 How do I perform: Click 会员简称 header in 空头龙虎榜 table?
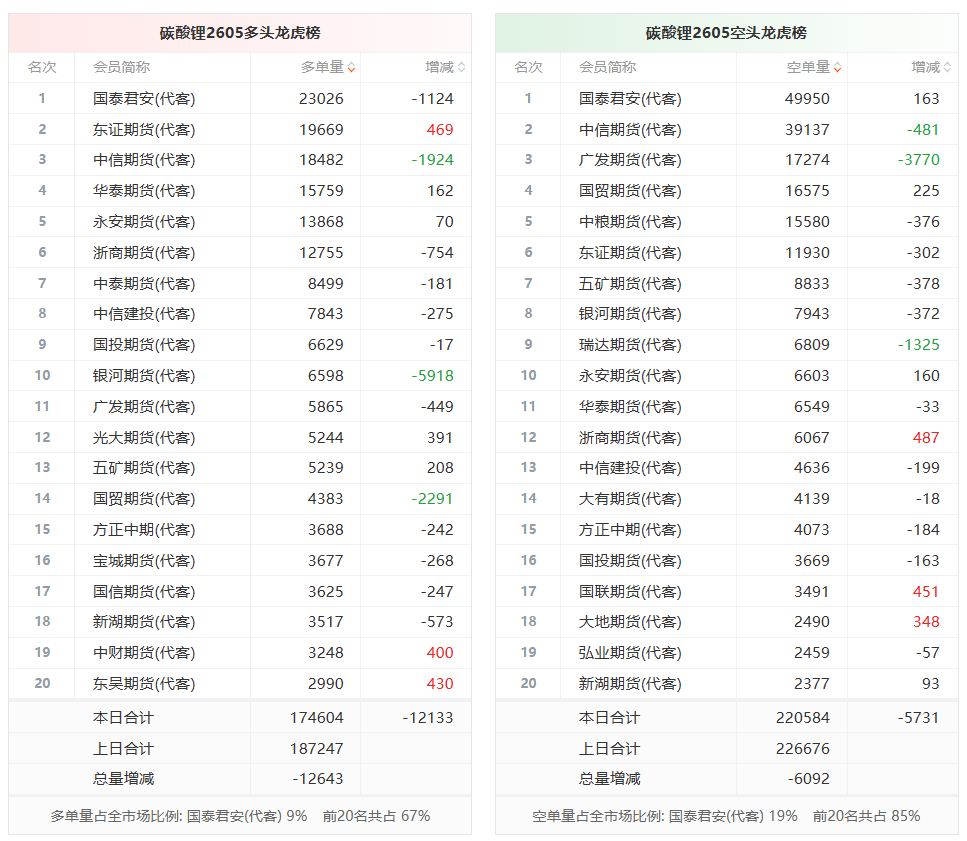point(607,67)
